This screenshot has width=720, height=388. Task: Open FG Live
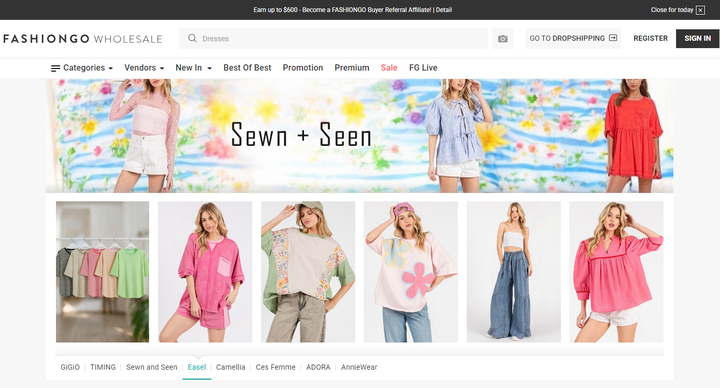click(x=423, y=67)
